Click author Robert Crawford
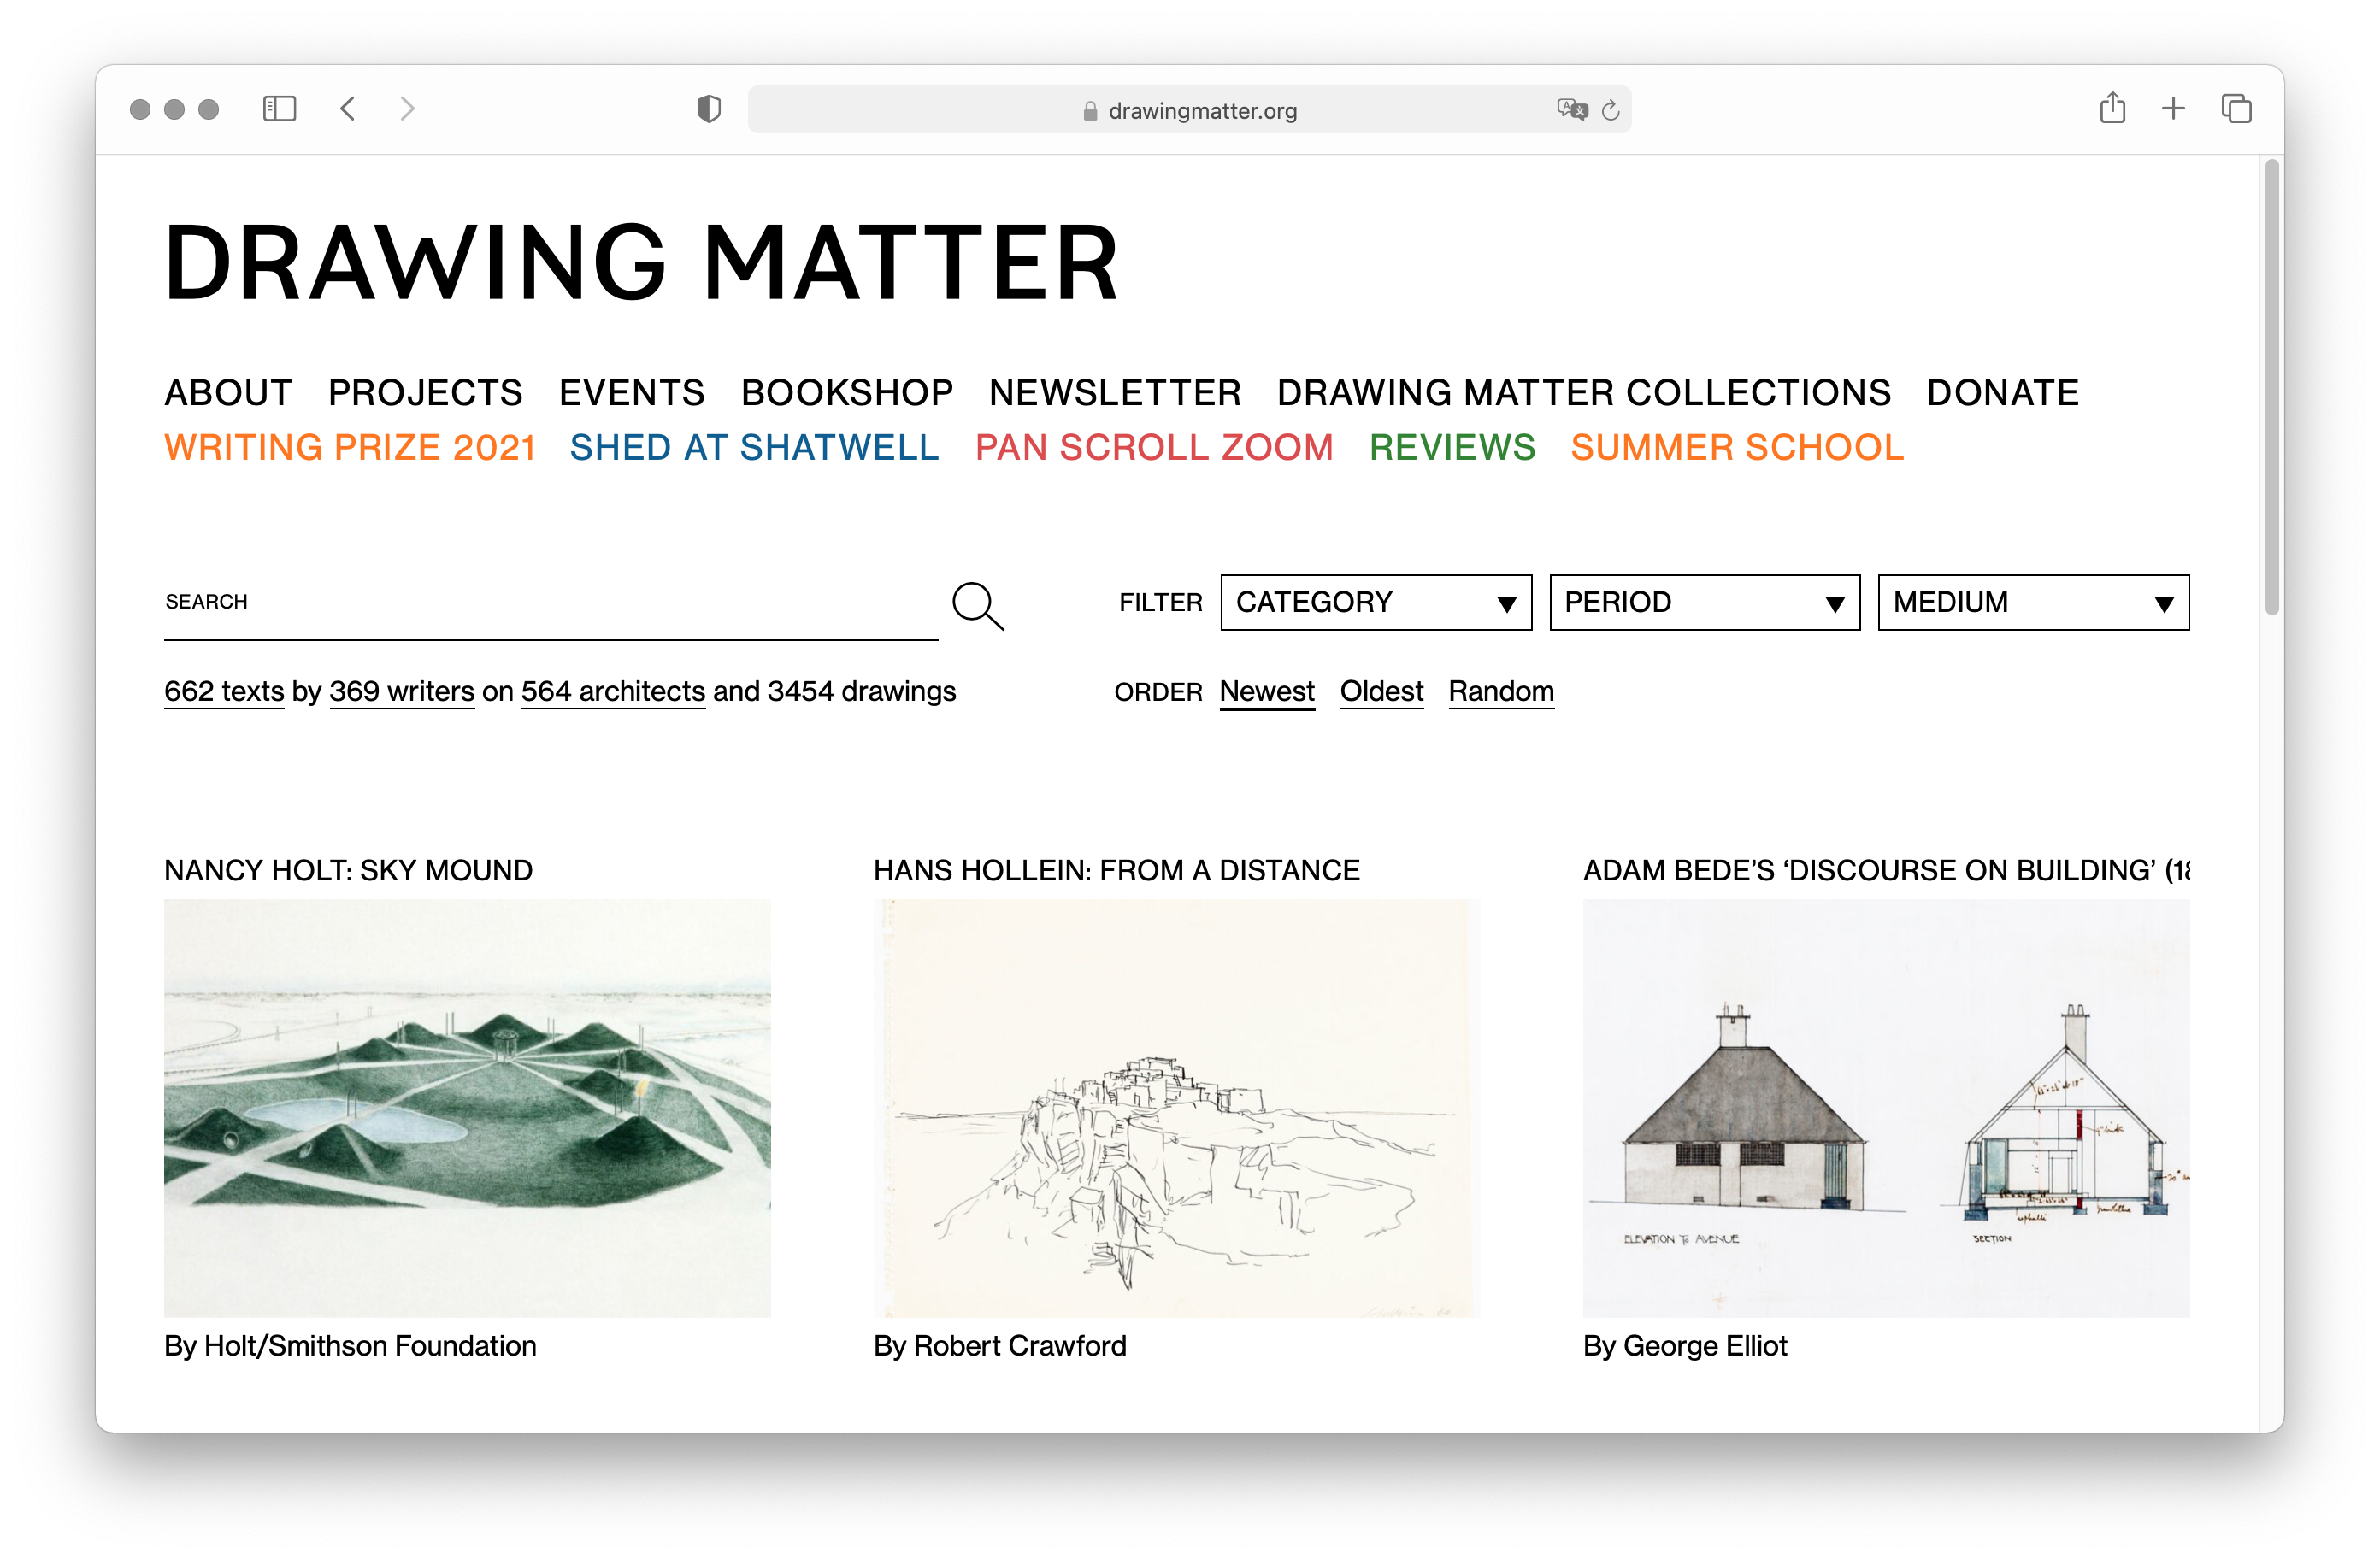Viewport: 2380px width, 1559px height. (x=1020, y=1346)
